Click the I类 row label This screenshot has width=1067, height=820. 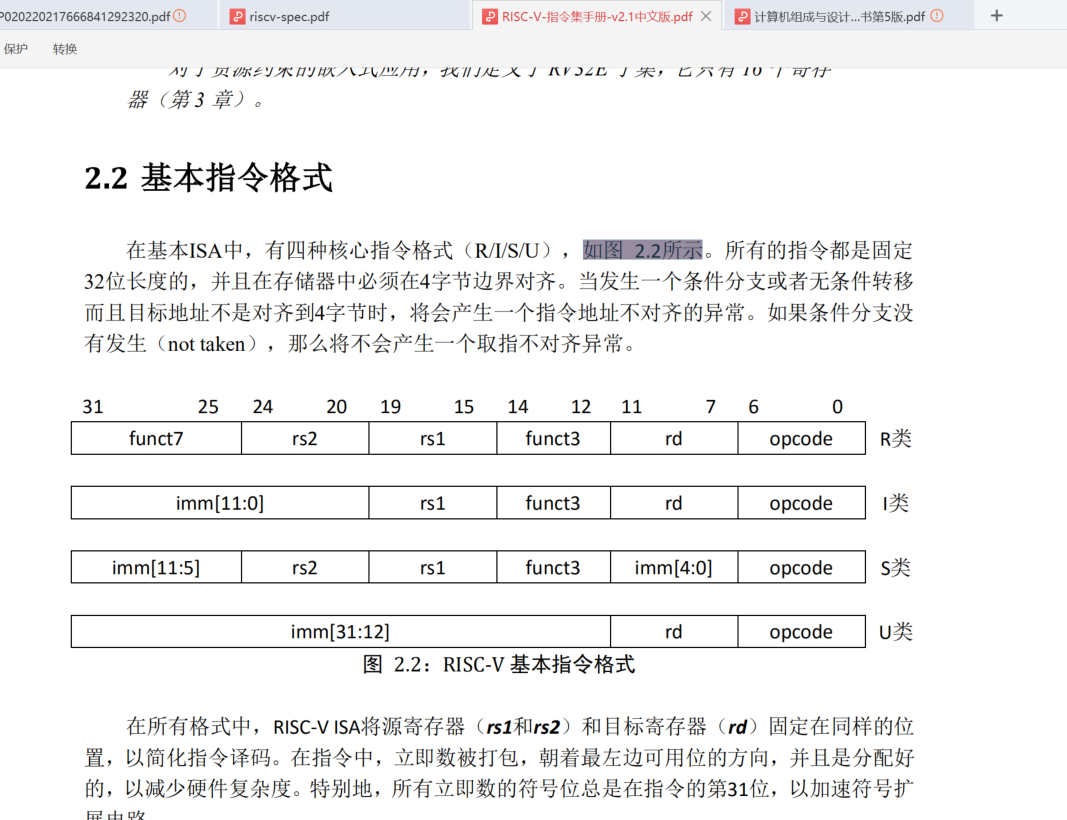click(896, 504)
